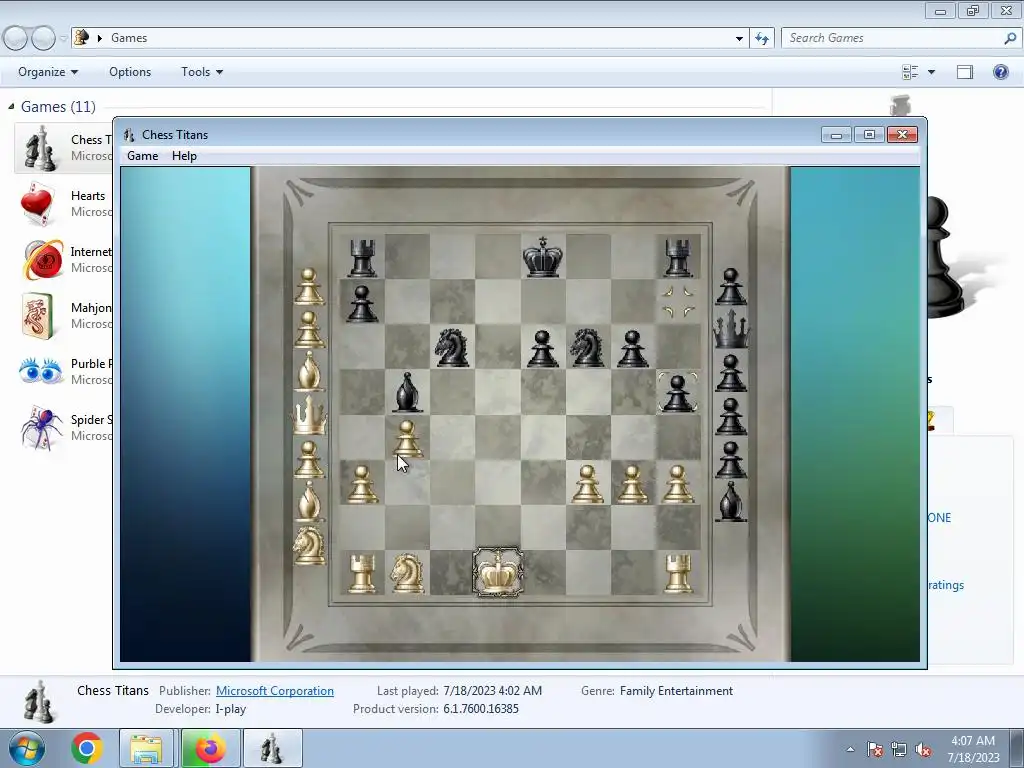Click the change view icon in Games window

pyautogui.click(x=910, y=72)
